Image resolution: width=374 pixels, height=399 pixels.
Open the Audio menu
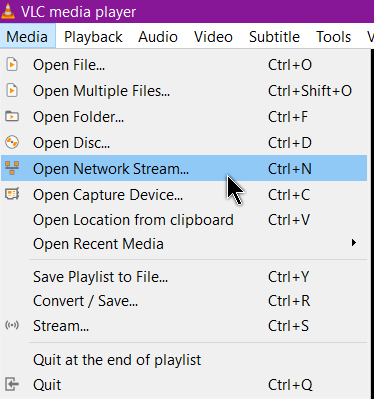pos(158,37)
